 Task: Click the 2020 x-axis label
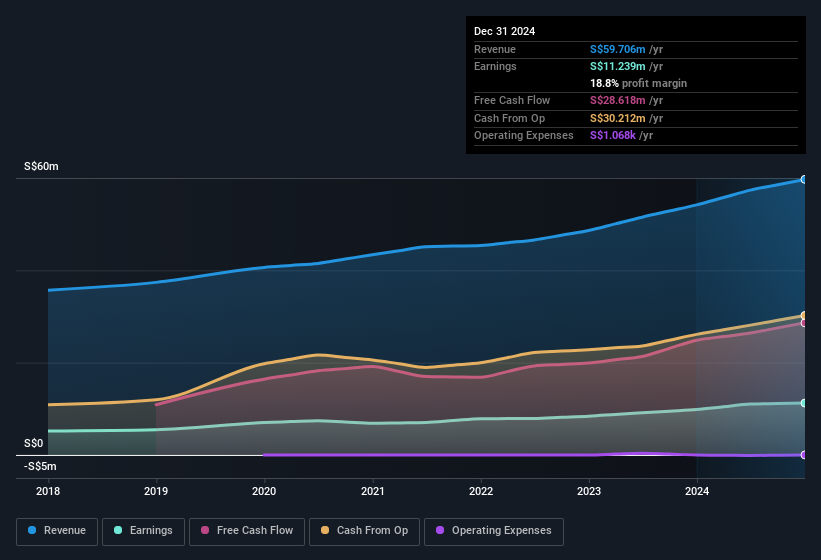[x=264, y=491]
